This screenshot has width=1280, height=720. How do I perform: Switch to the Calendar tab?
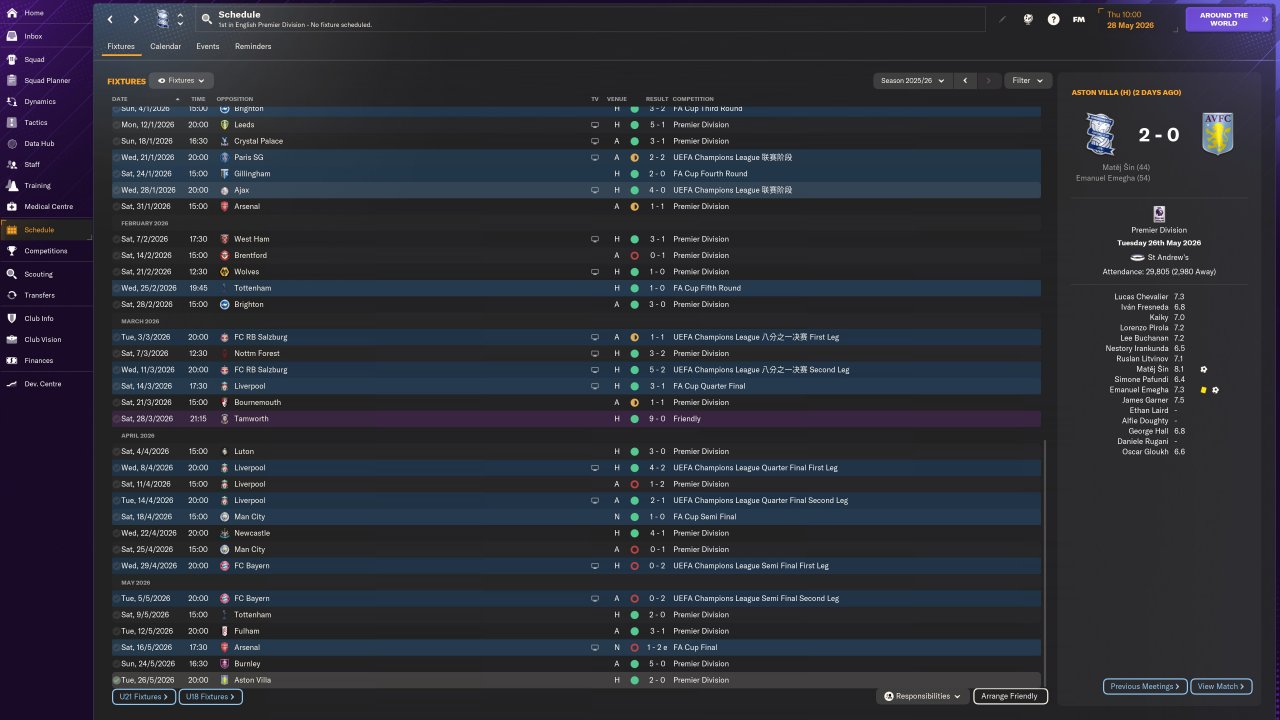coord(166,46)
